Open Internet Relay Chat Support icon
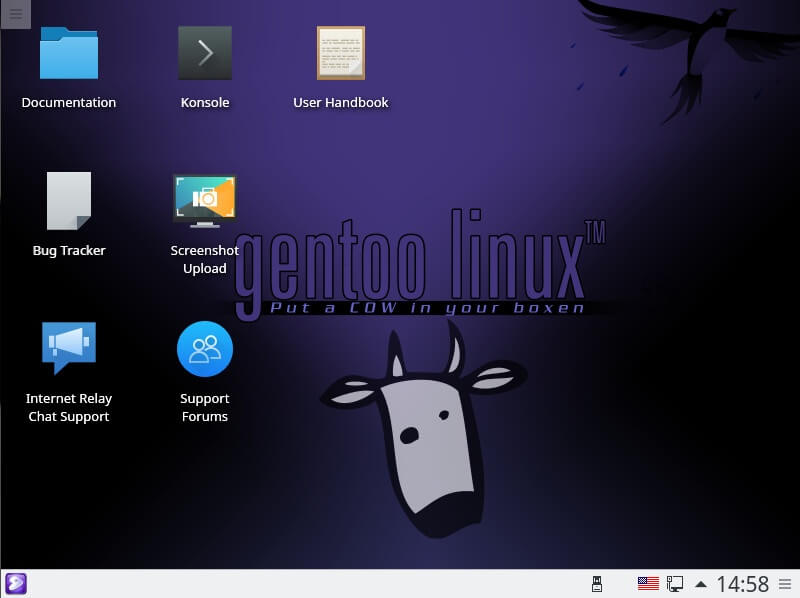The width and height of the screenshot is (800, 598). tap(69, 348)
